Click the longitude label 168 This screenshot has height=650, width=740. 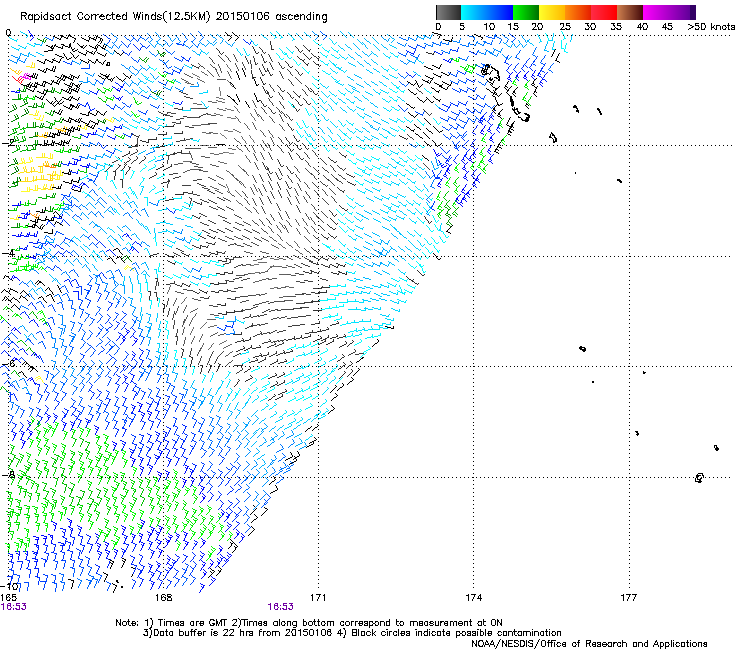163,598
